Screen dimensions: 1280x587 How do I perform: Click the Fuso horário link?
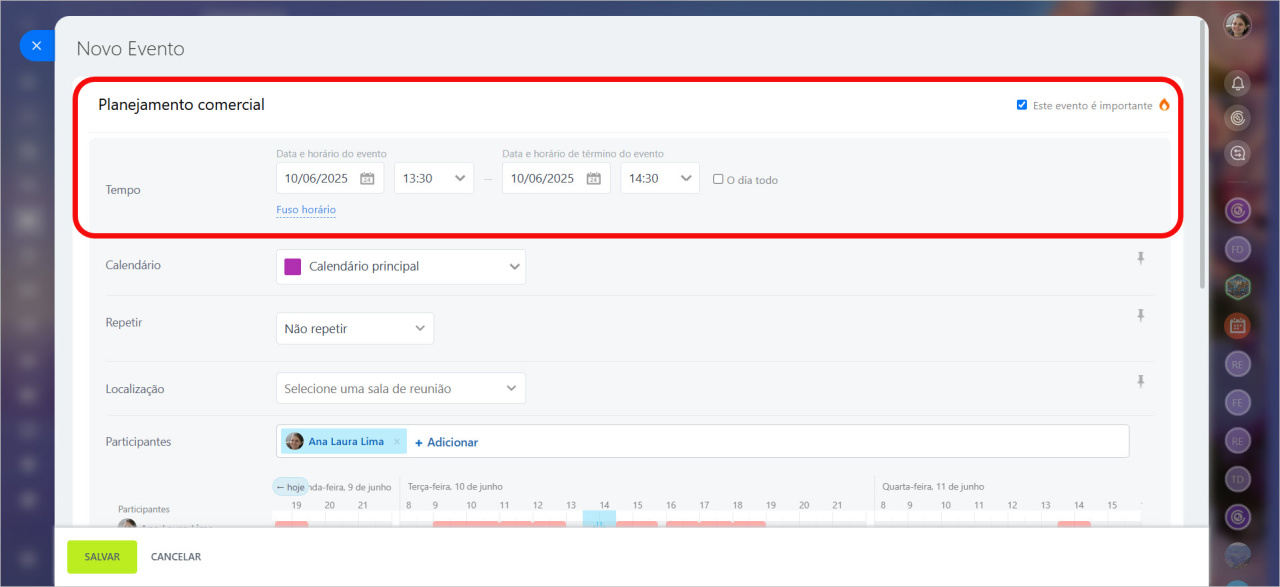(x=306, y=210)
